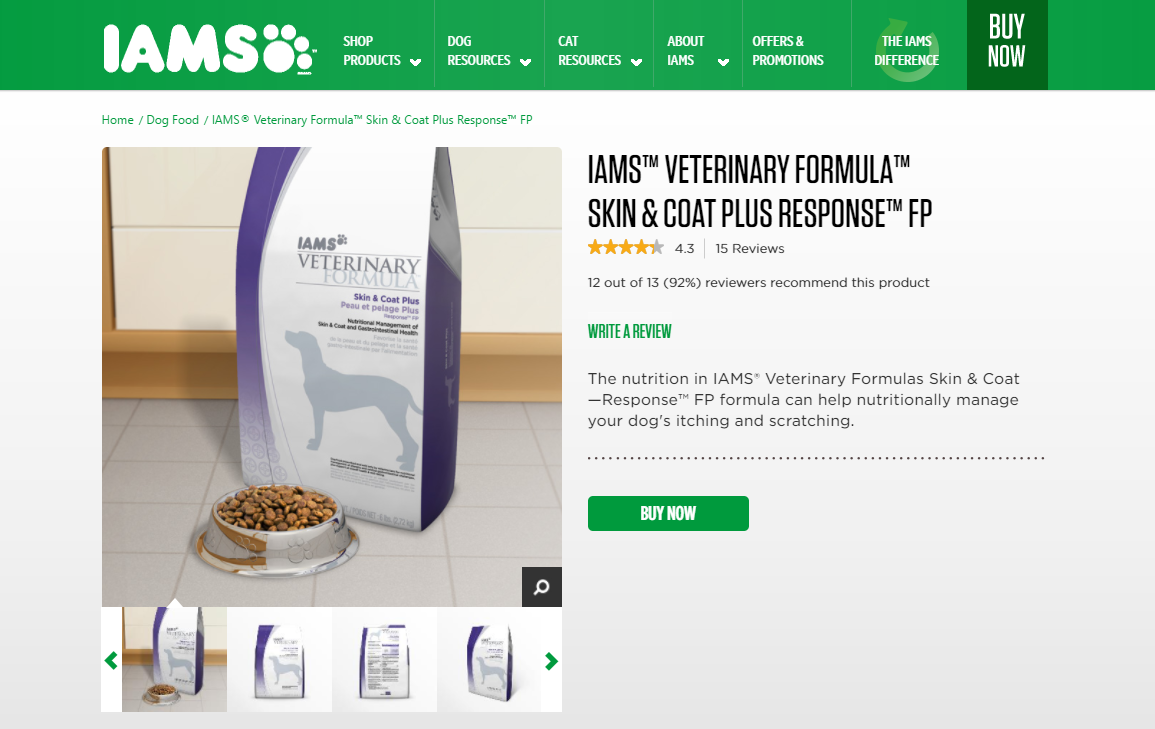1155x729 pixels.
Task: Go to Dog Food breadcrumb link
Action: [172, 119]
